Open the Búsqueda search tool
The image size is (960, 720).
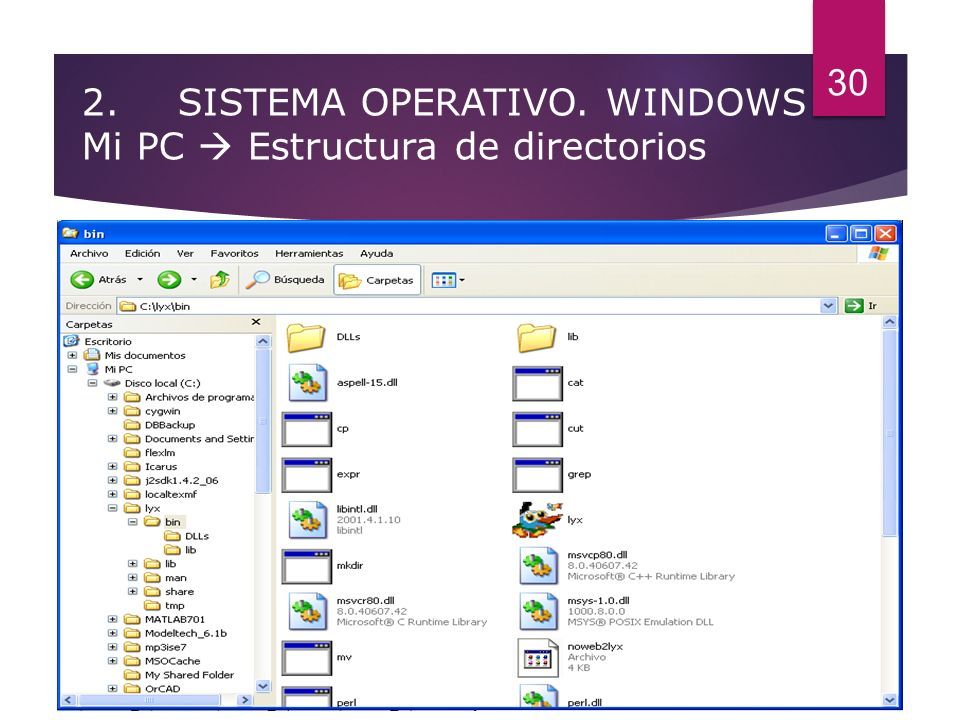285,280
